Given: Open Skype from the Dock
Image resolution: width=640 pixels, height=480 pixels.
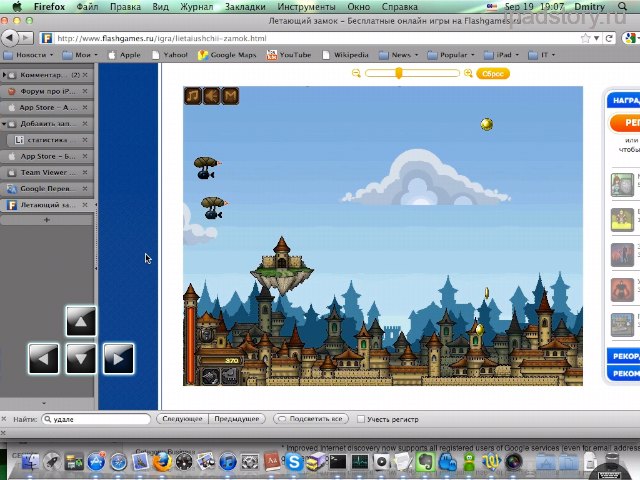Looking at the screenshot, I should pyautogui.click(x=294, y=462).
